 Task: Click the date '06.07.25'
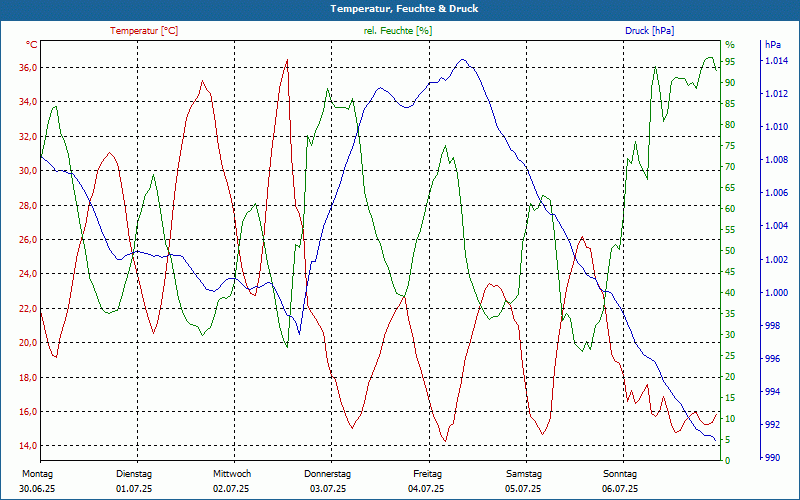(620, 489)
